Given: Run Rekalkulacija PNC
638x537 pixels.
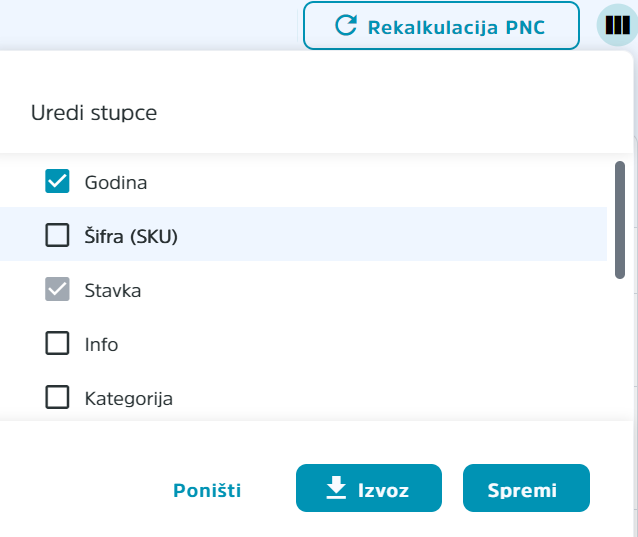Looking at the screenshot, I should tap(441, 26).
